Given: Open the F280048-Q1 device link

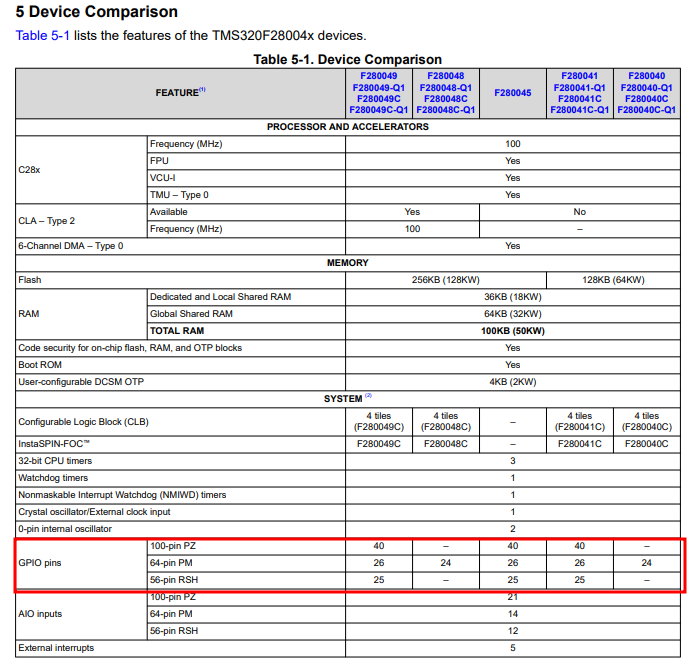Looking at the screenshot, I should click(x=445, y=87).
